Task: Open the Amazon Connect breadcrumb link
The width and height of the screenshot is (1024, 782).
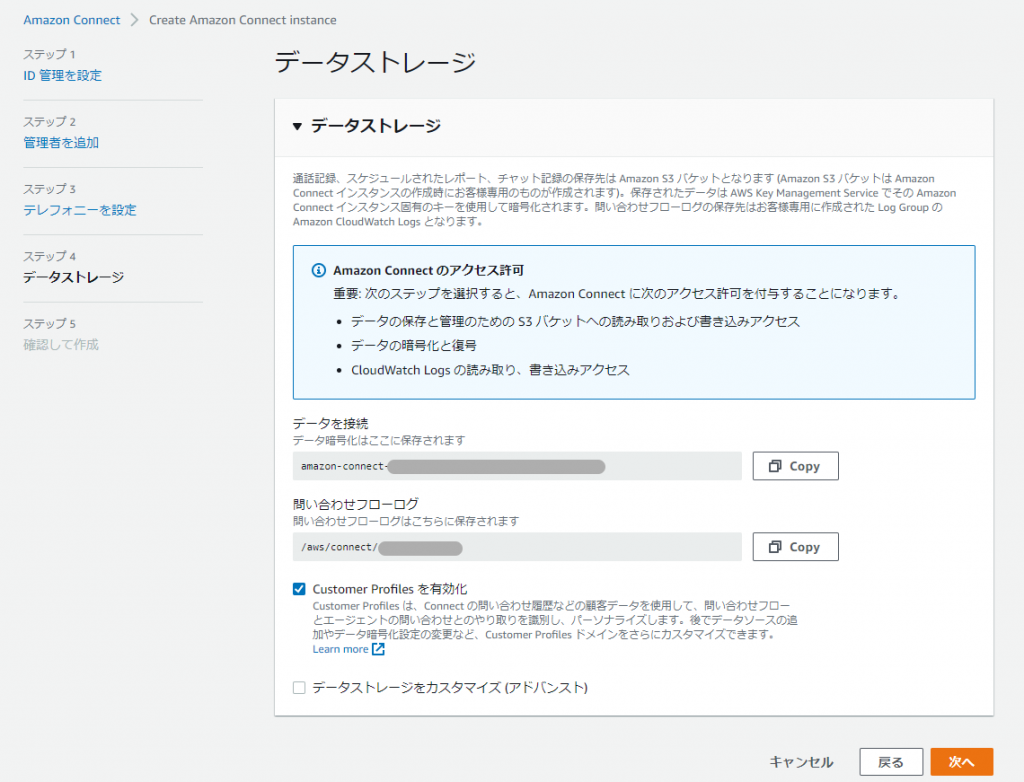Action: point(72,20)
